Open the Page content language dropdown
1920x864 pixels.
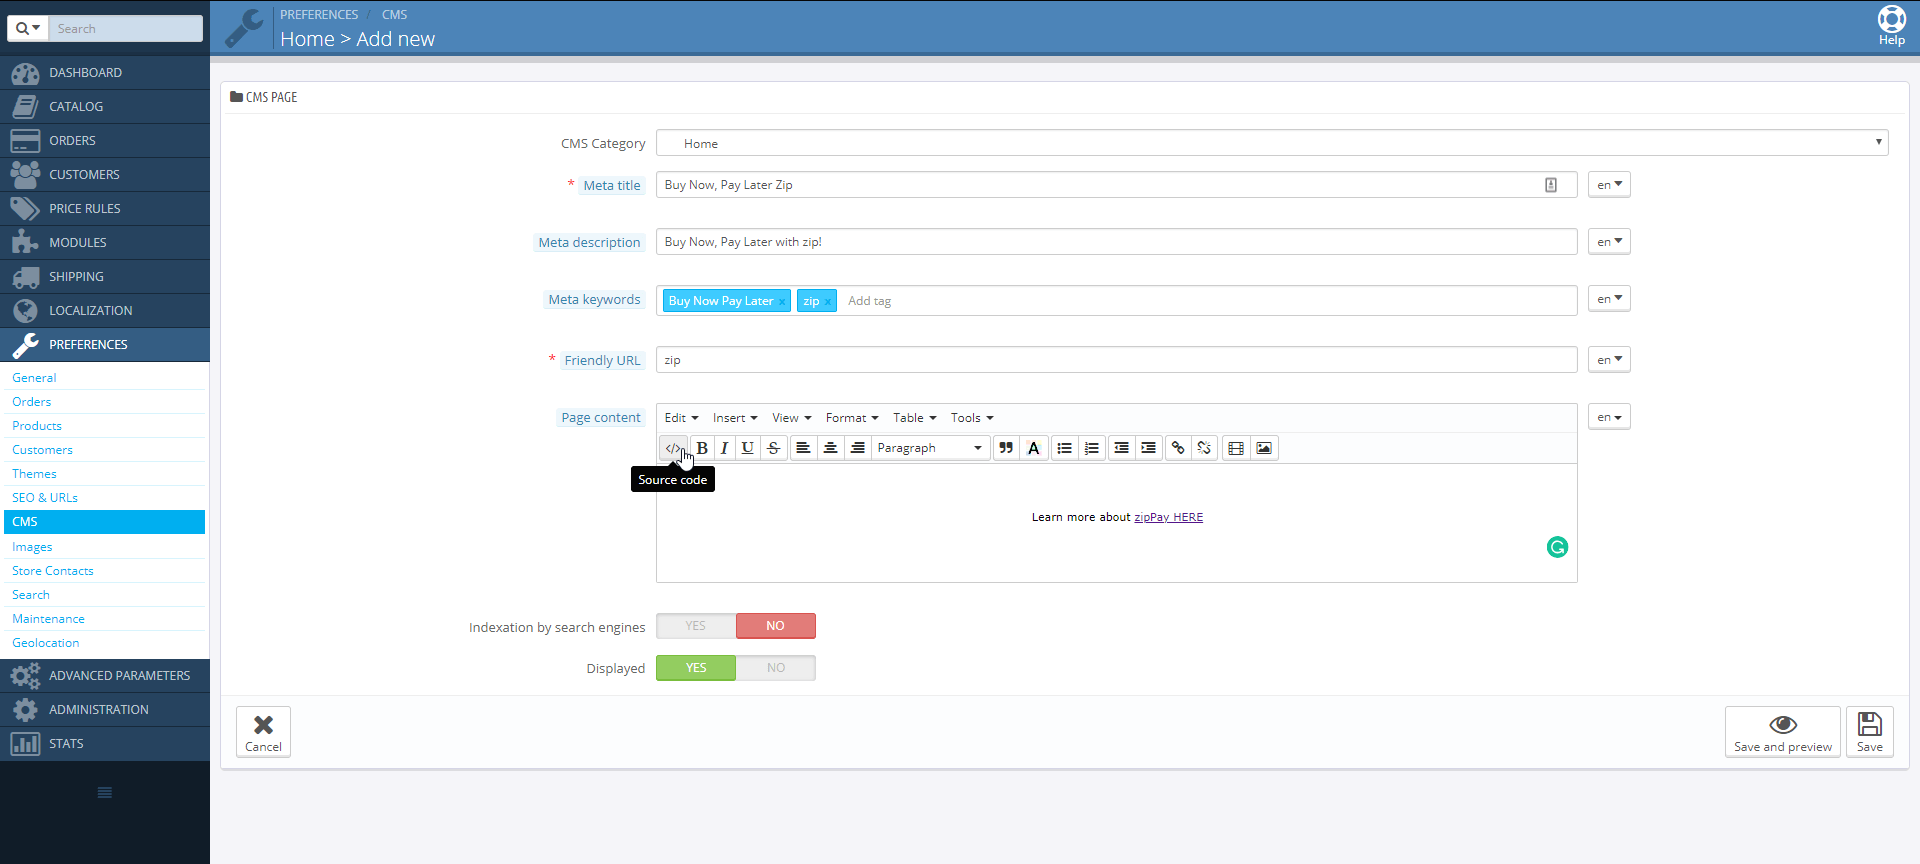[1609, 417]
